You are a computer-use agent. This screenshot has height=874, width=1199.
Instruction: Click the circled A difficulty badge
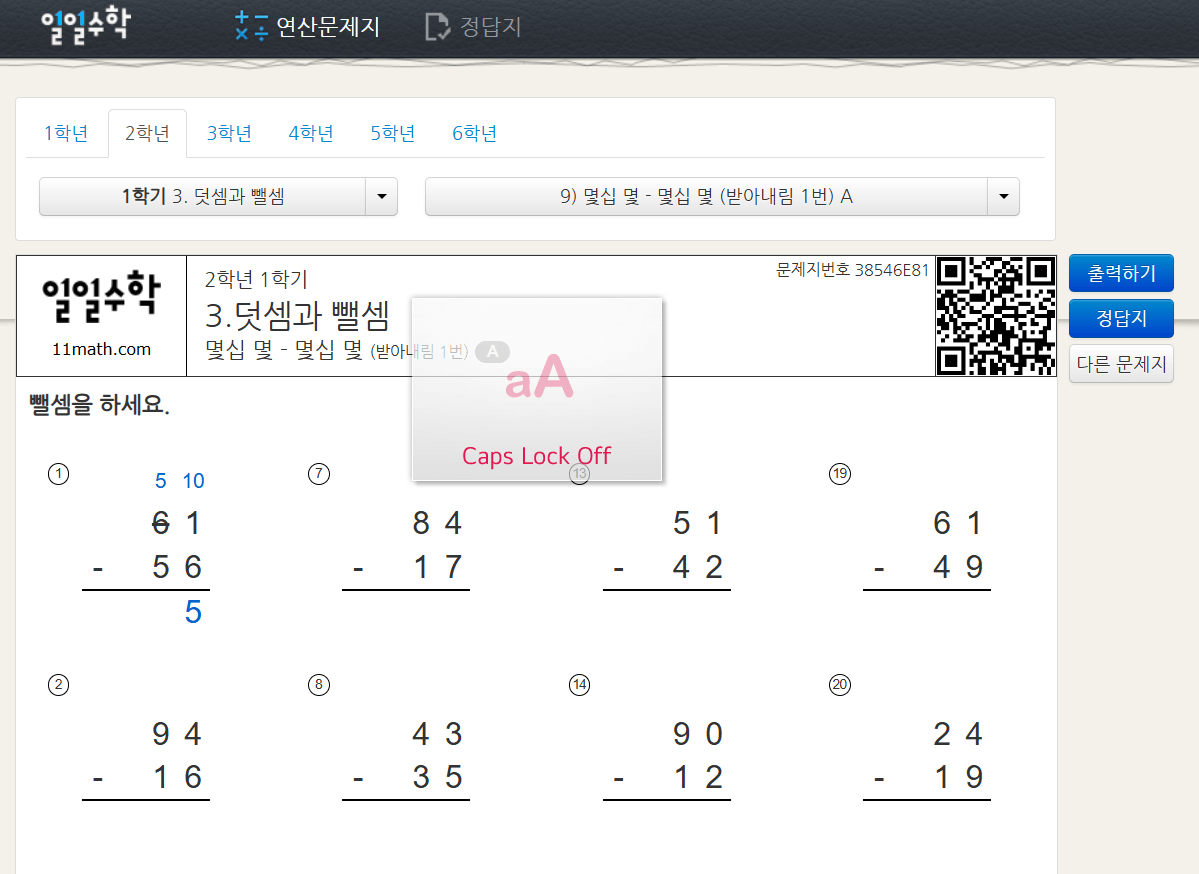[491, 352]
